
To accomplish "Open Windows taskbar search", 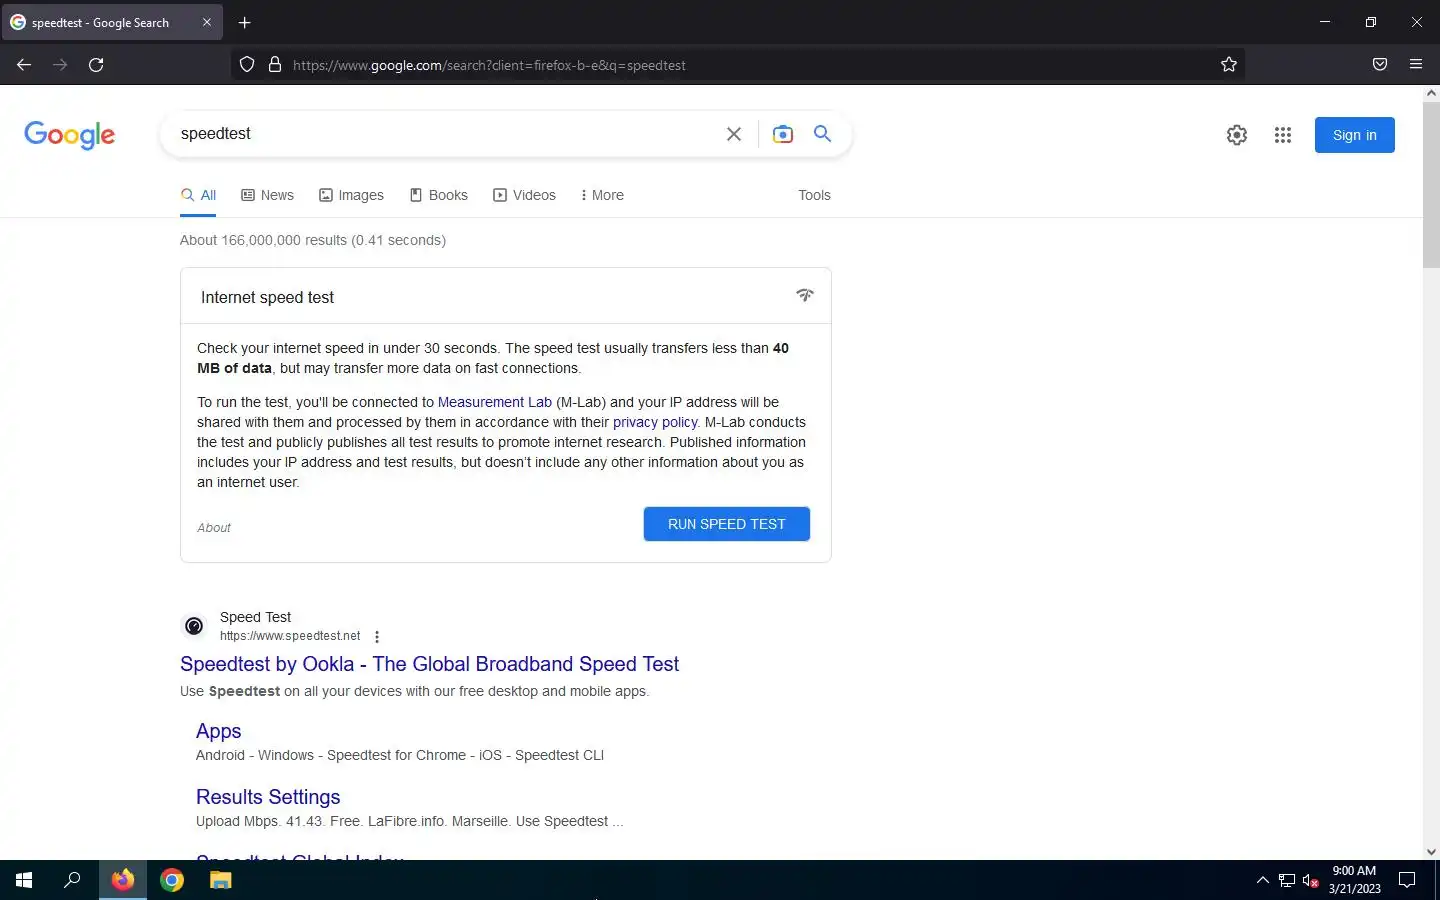I will [x=72, y=880].
